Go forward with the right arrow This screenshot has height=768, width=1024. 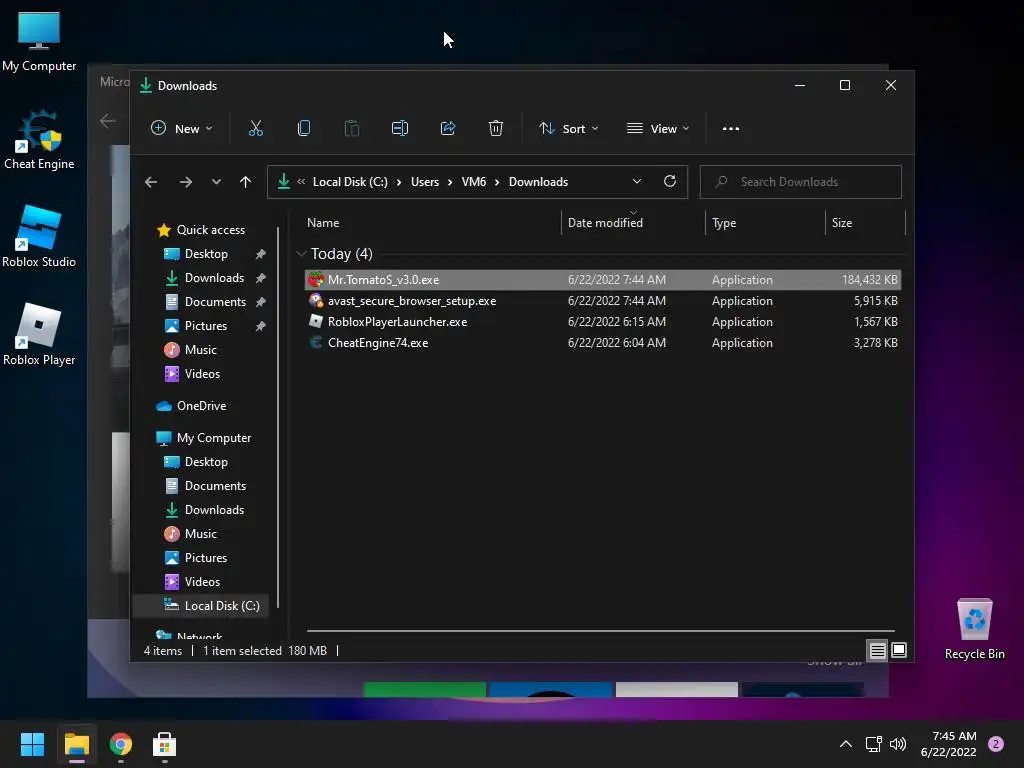[x=186, y=182]
